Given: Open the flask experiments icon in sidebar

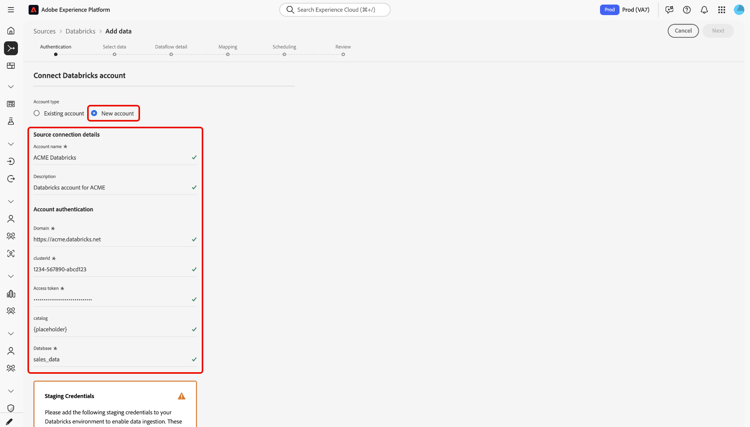Looking at the screenshot, I should tap(11, 121).
